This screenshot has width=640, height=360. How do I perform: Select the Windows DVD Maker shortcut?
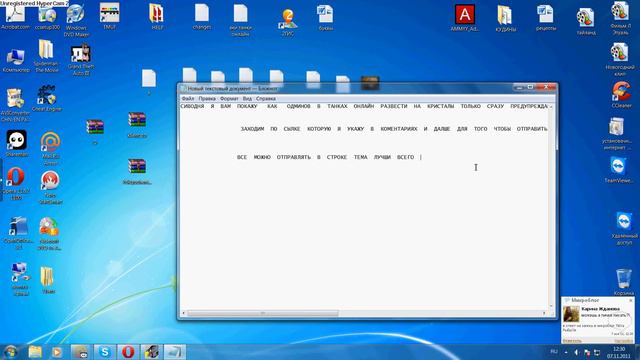coord(76,20)
